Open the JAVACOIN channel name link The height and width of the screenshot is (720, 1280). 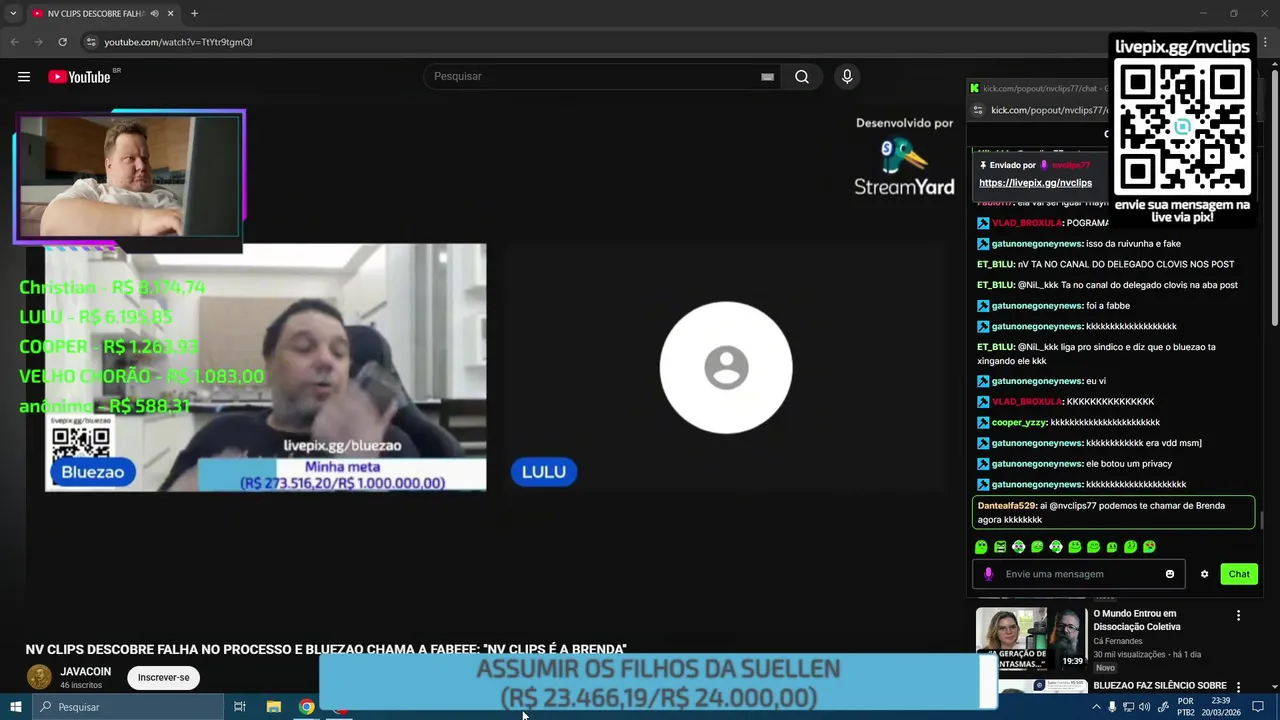click(x=85, y=672)
